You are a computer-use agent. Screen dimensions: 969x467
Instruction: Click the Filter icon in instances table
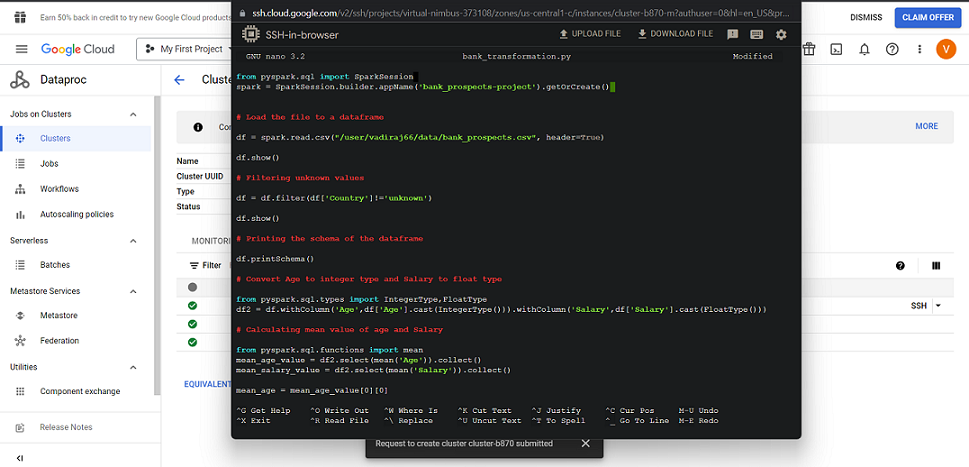point(195,265)
